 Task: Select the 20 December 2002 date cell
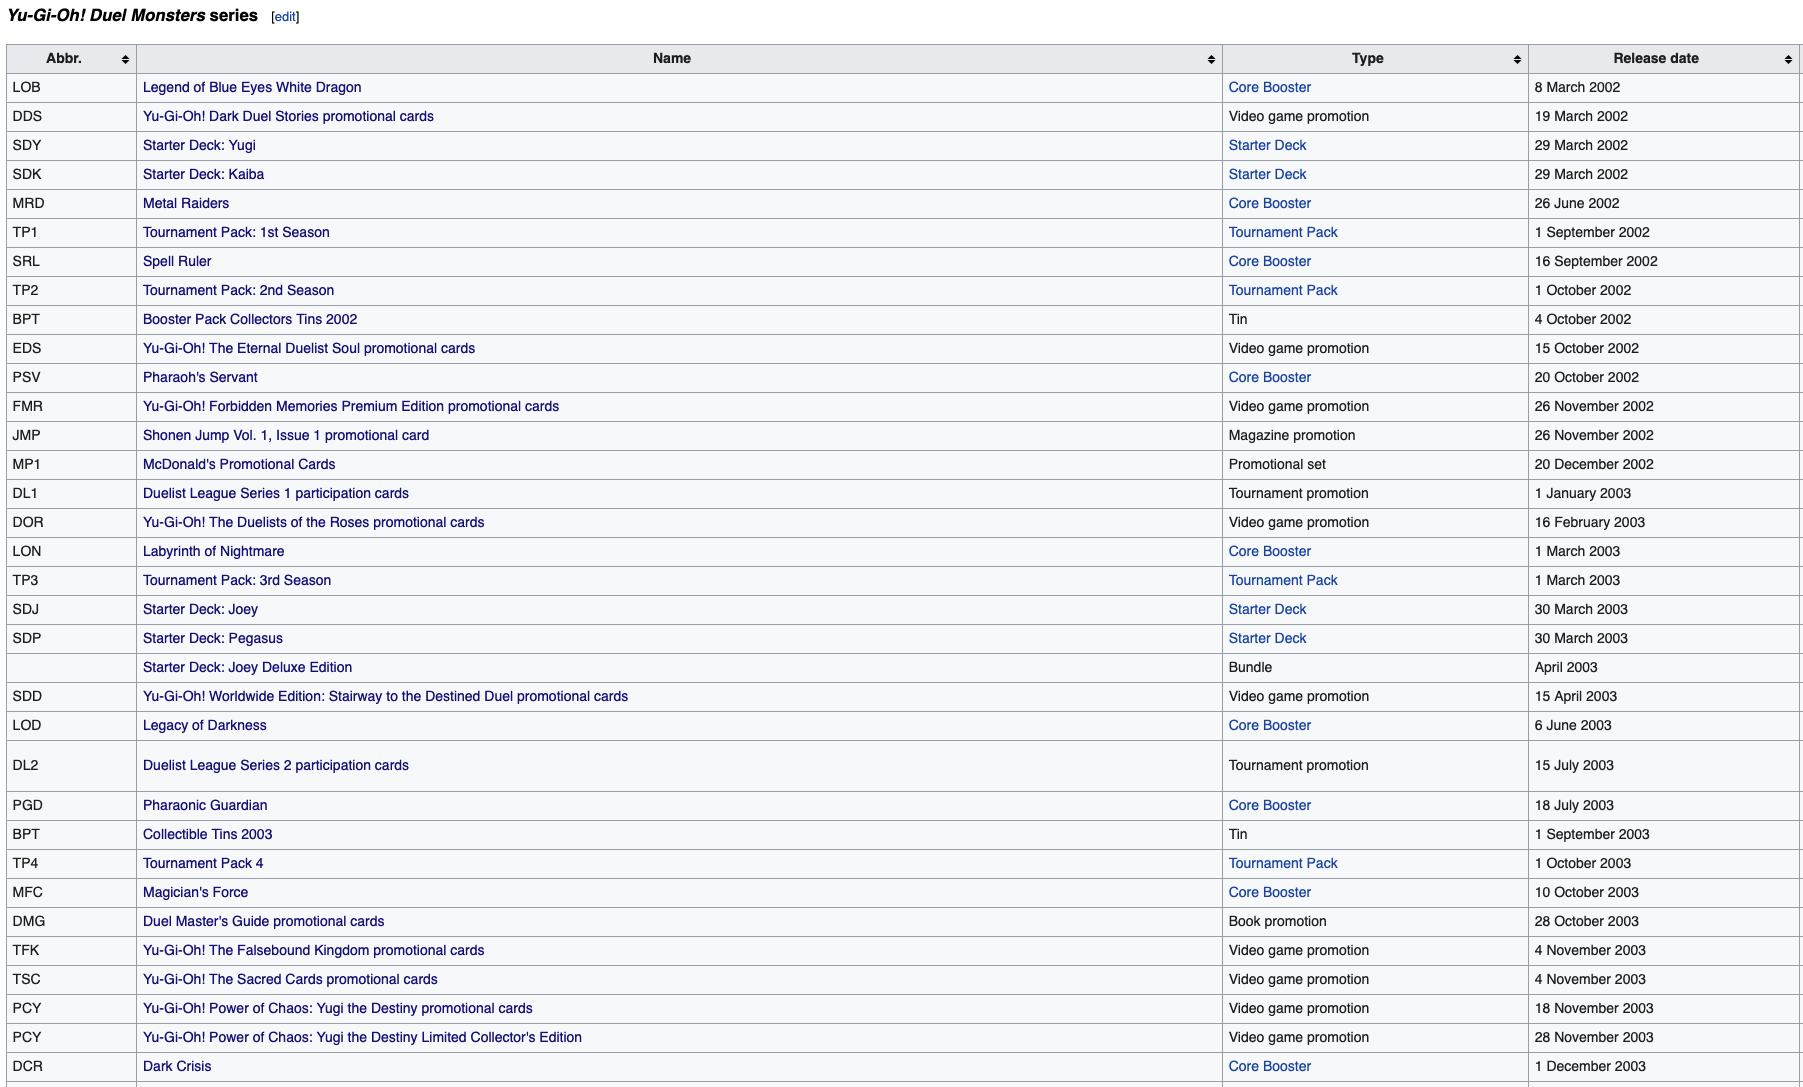[x=1663, y=465]
